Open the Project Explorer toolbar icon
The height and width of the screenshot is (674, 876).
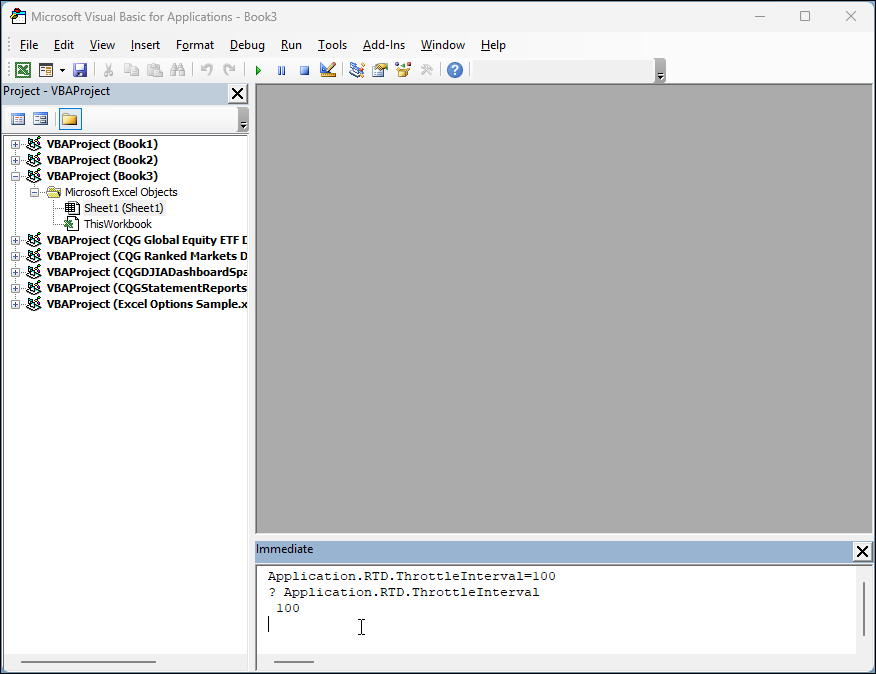(356, 70)
